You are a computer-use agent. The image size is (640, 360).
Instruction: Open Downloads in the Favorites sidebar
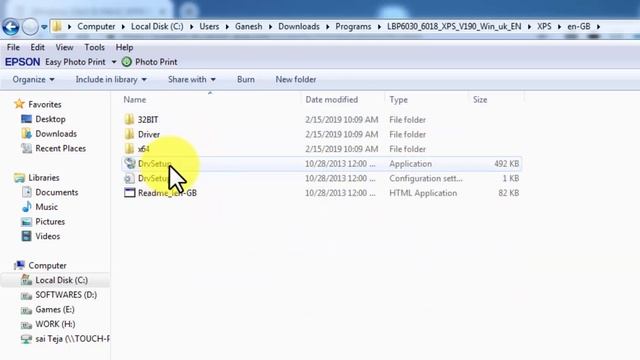tap(56, 134)
